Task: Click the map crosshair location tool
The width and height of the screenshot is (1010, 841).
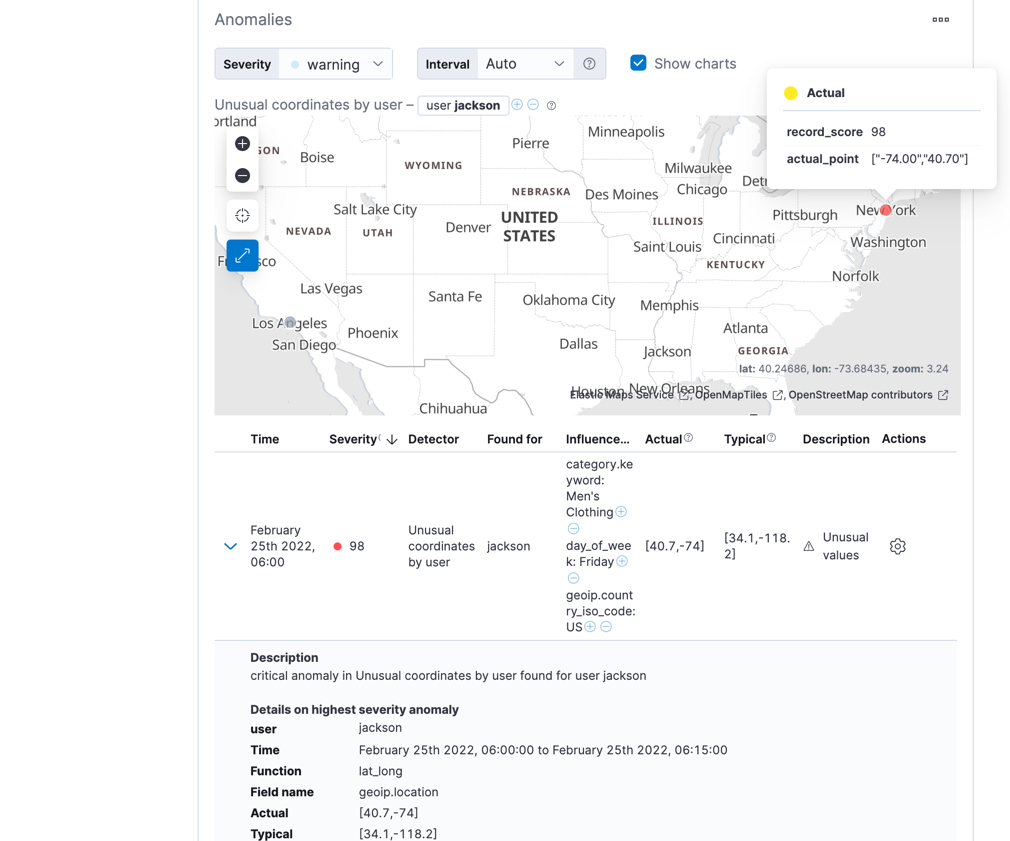Action: (242, 215)
